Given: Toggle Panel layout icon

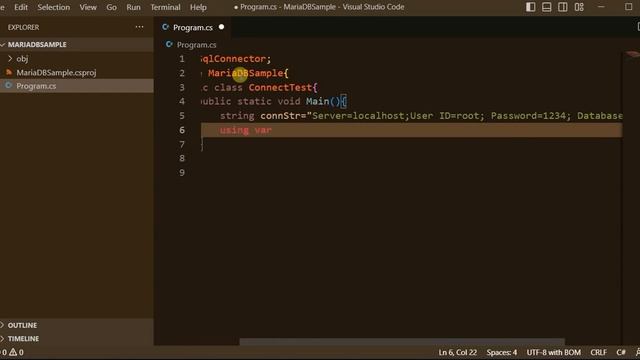Looking at the screenshot, I should click(547, 7).
